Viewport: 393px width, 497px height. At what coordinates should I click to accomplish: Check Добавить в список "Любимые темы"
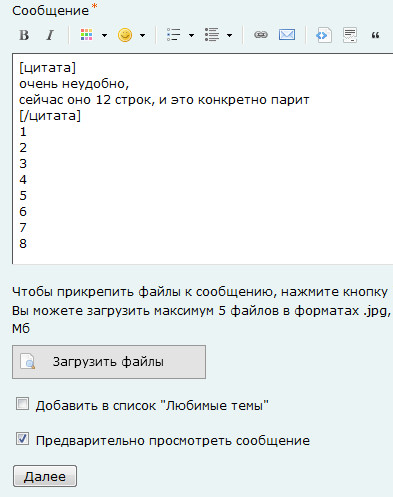pyautogui.click(x=22, y=404)
